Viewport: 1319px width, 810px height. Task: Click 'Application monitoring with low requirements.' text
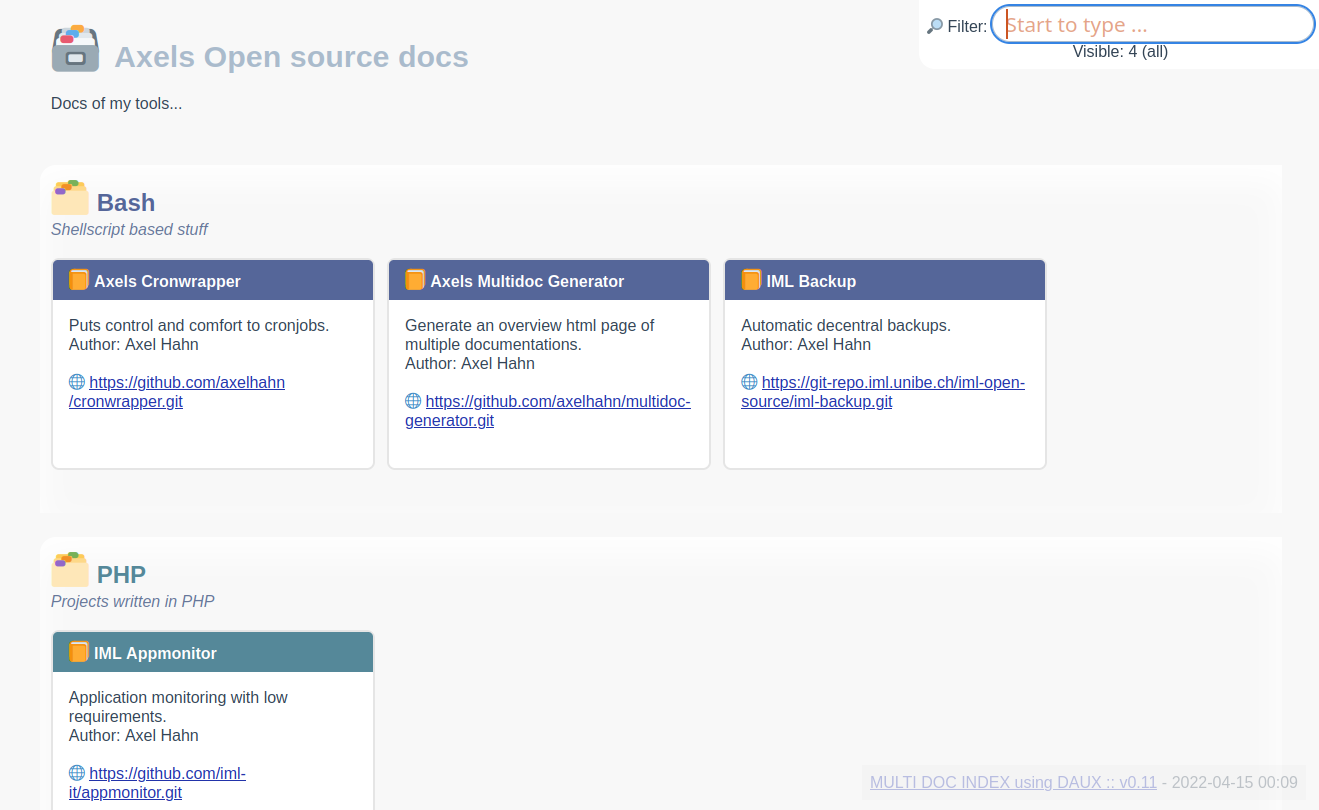click(x=178, y=707)
